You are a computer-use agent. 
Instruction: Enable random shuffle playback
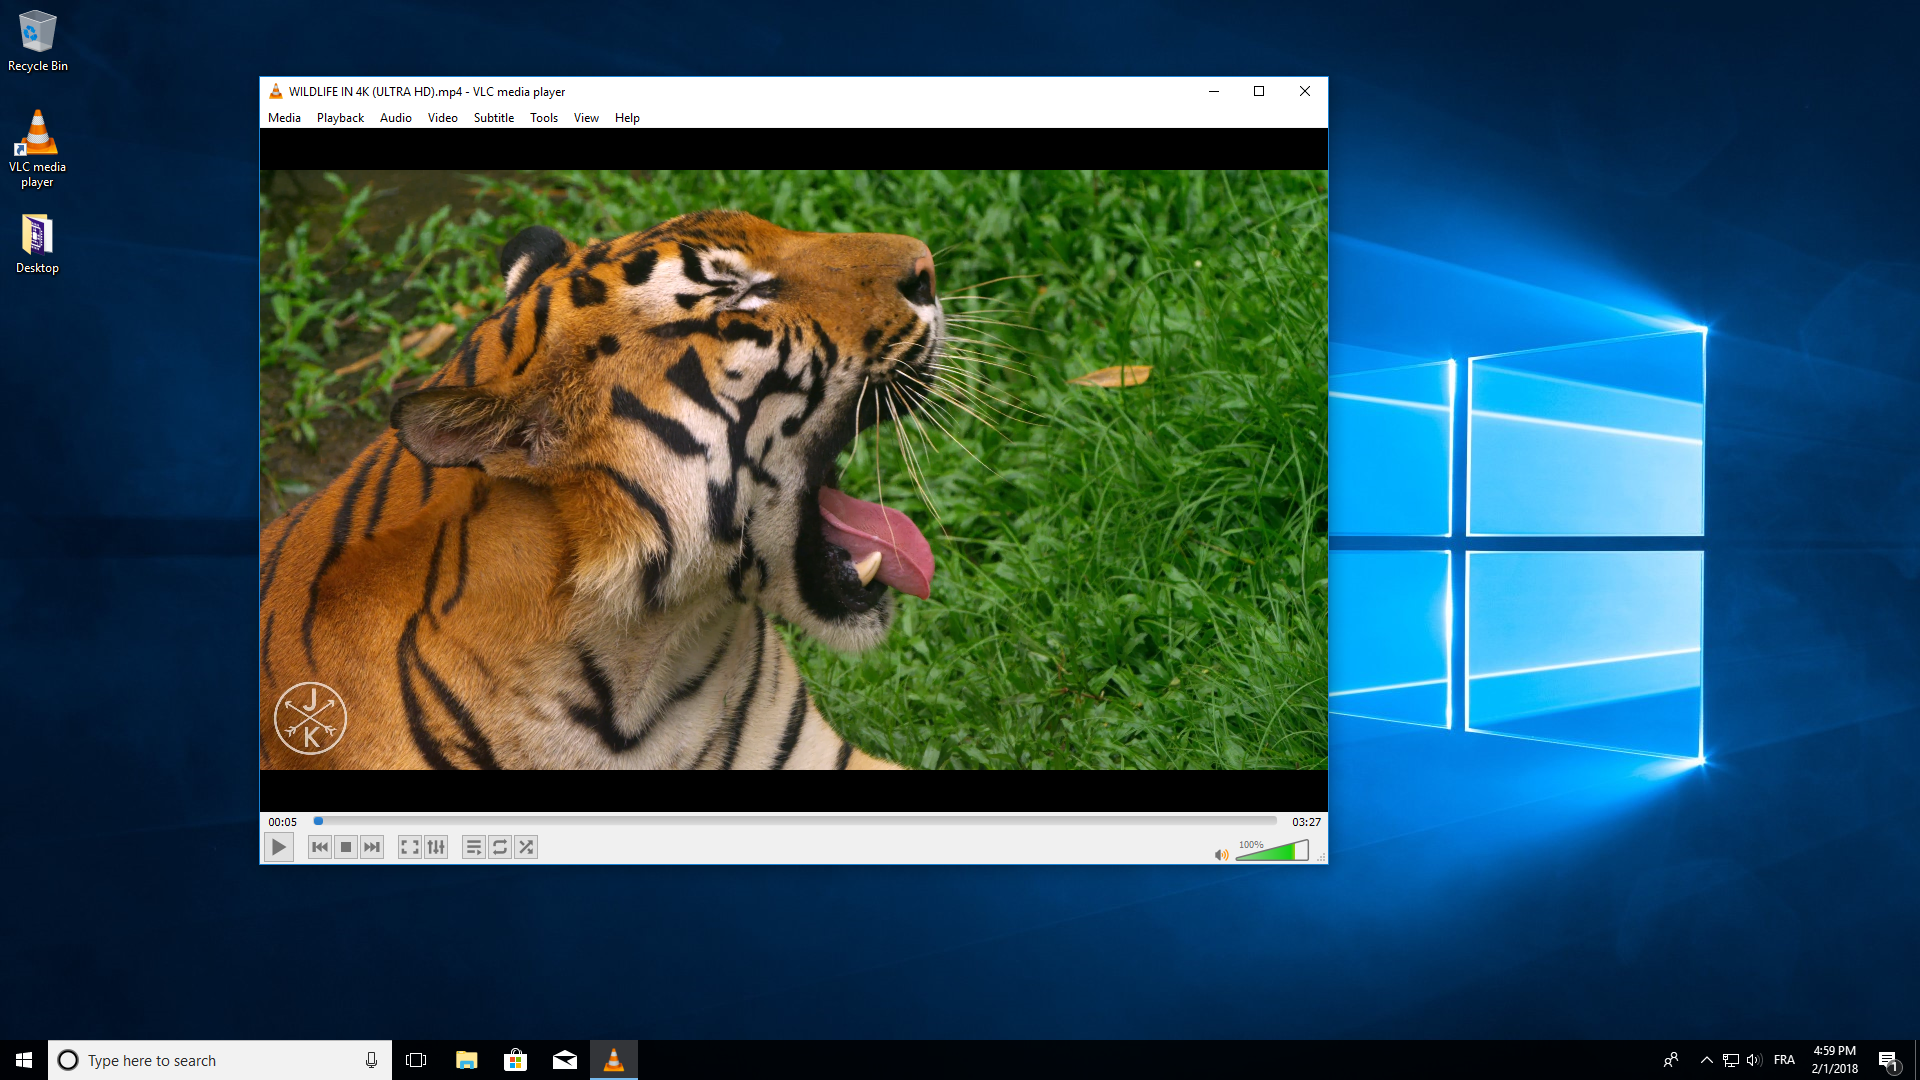tap(525, 846)
